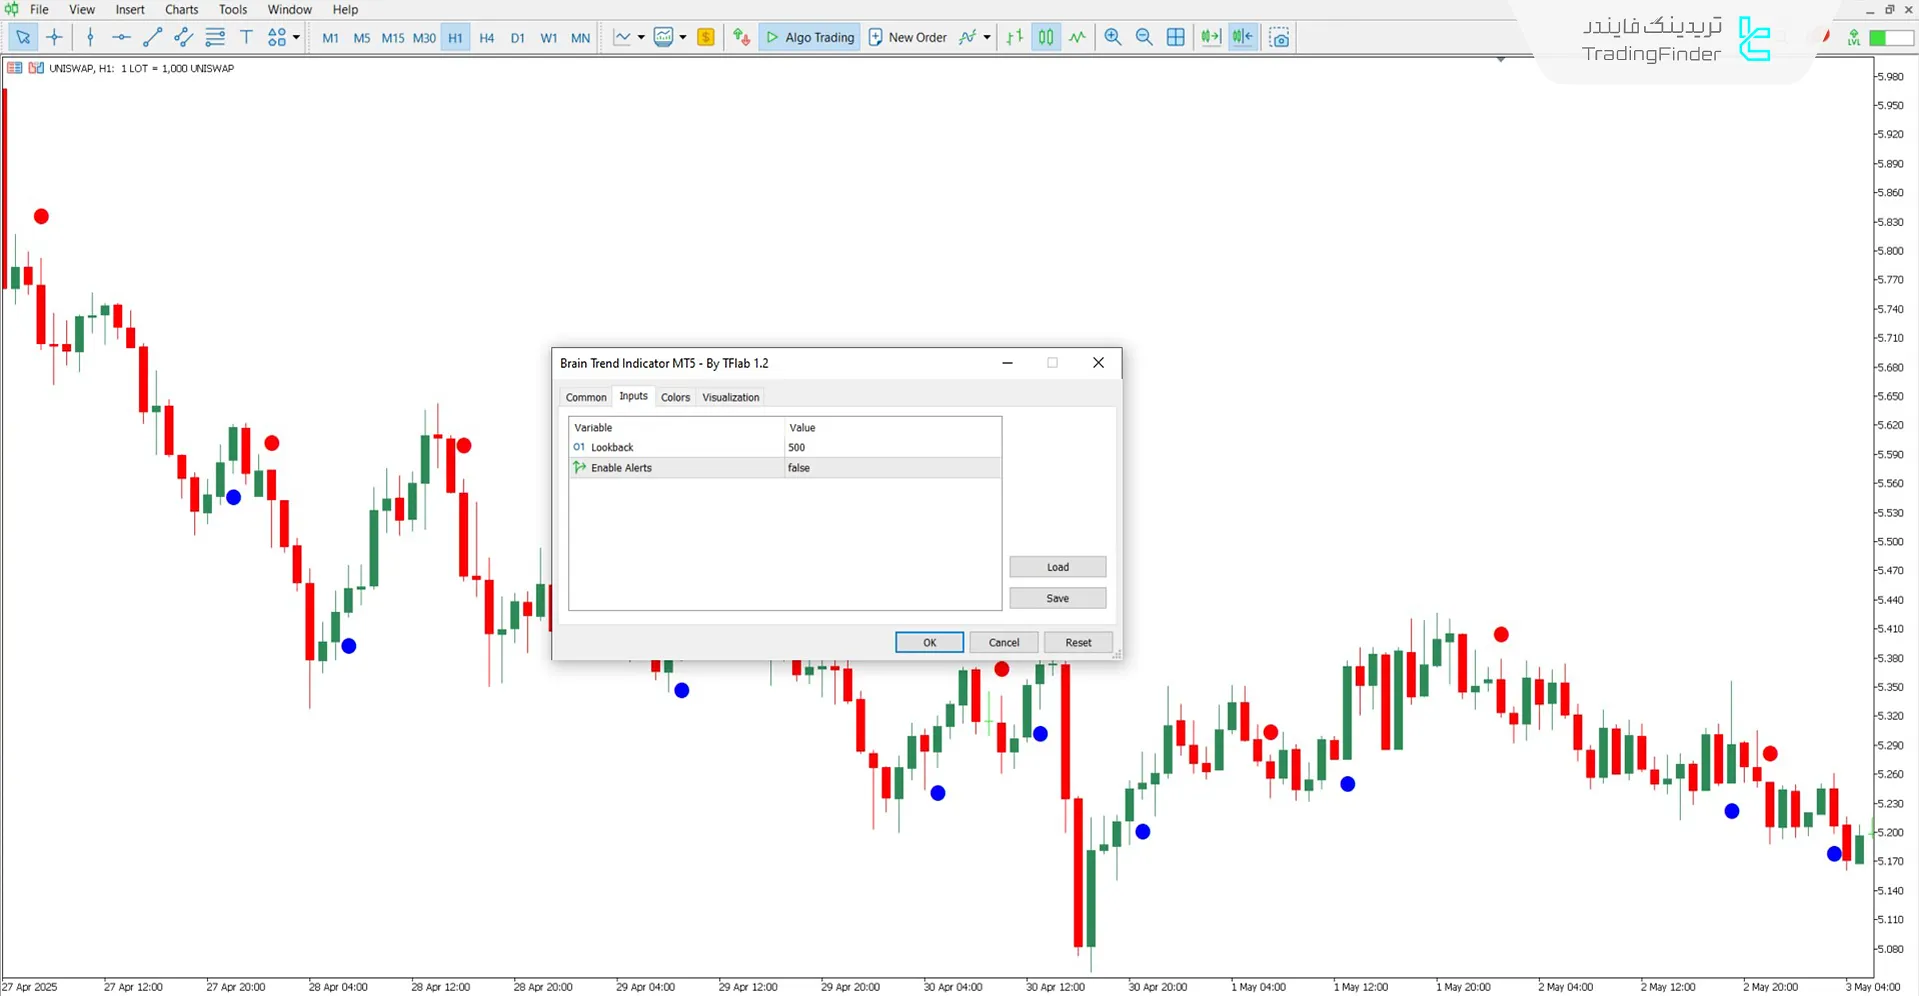The height and width of the screenshot is (996, 1919).
Task: Toggle the Algo Trading button
Action: (x=809, y=38)
